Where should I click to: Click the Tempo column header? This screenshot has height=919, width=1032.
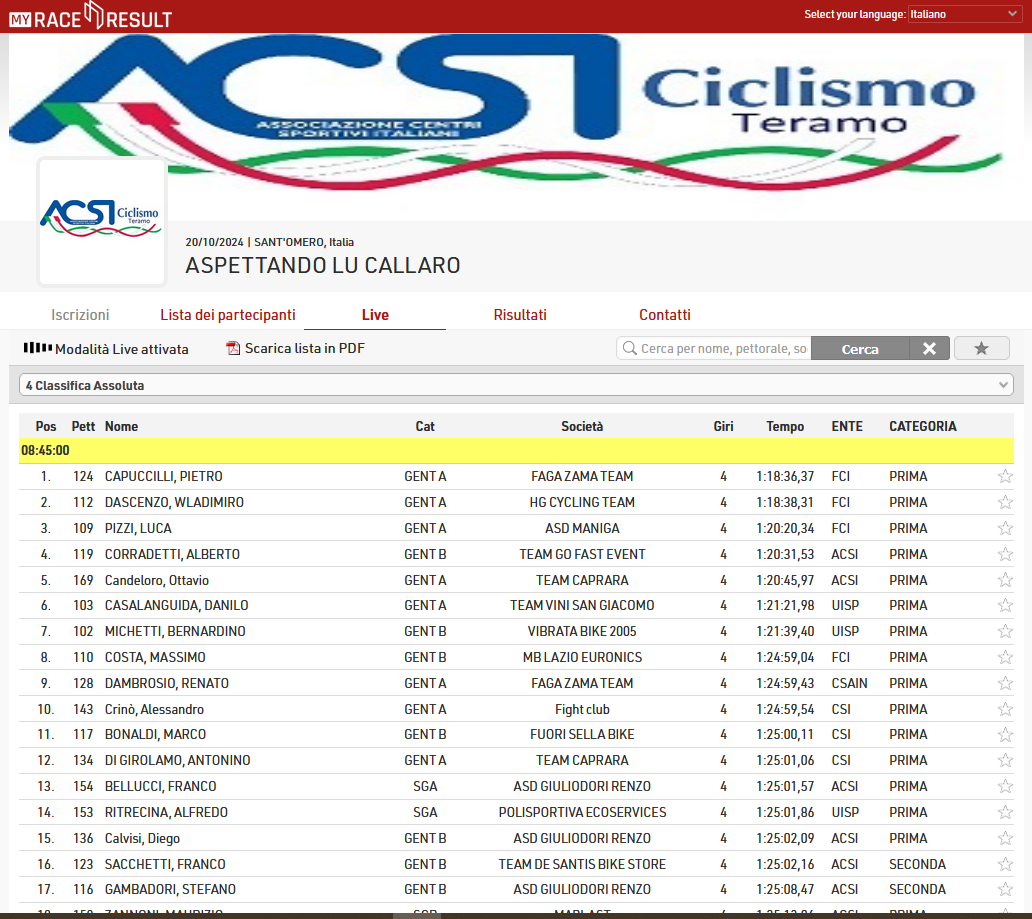click(x=785, y=426)
